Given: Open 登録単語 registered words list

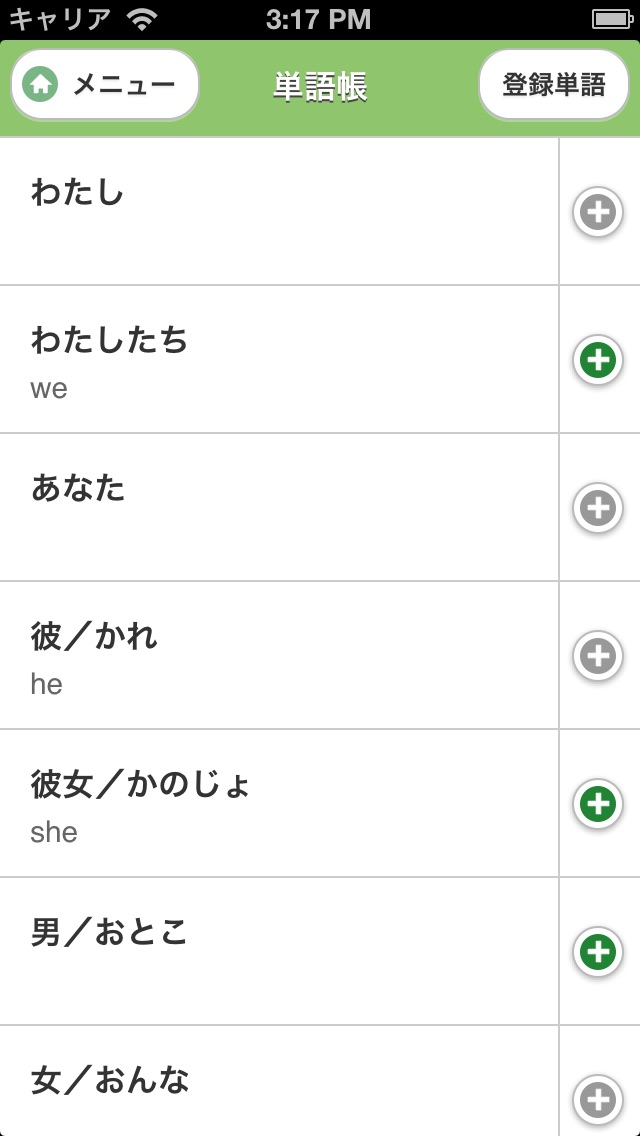Looking at the screenshot, I should (553, 85).
